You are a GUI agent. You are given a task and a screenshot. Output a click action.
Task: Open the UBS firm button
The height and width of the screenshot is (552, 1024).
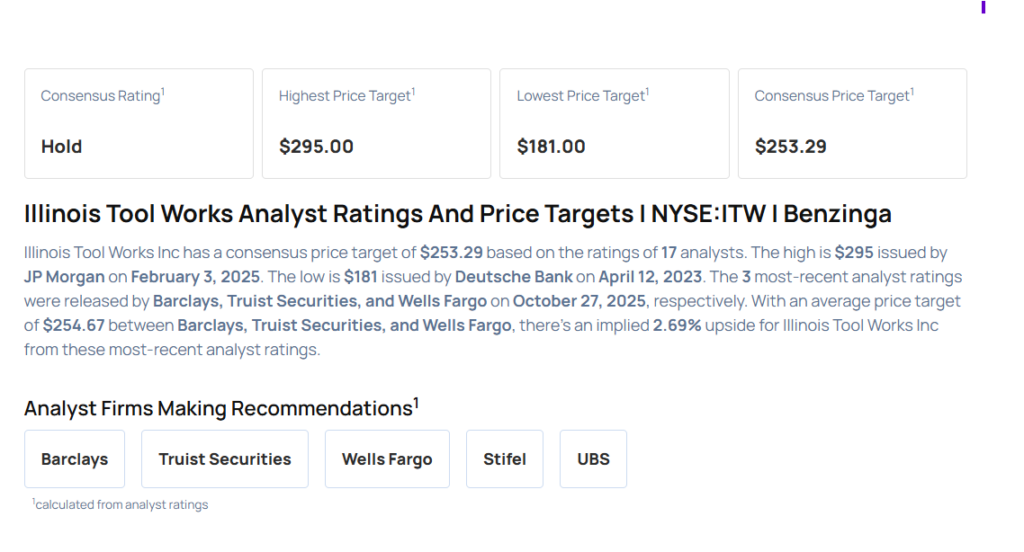pos(593,459)
